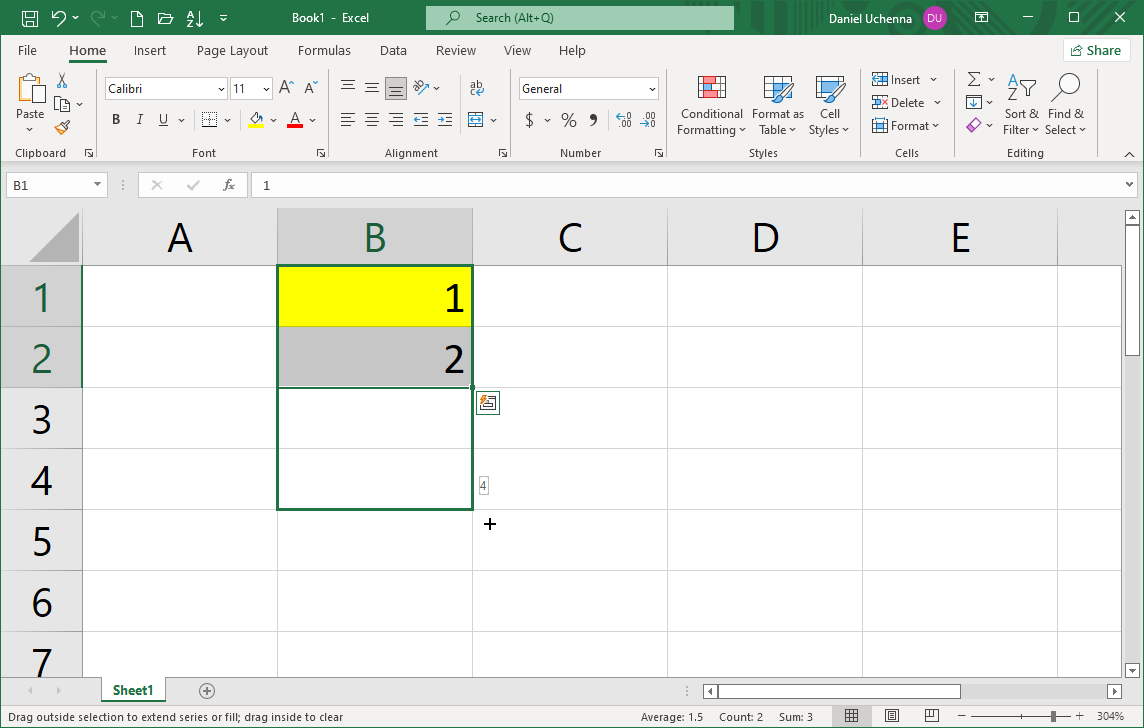
Task: Click the zoom slider in status bar
Action: click(1053, 716)
